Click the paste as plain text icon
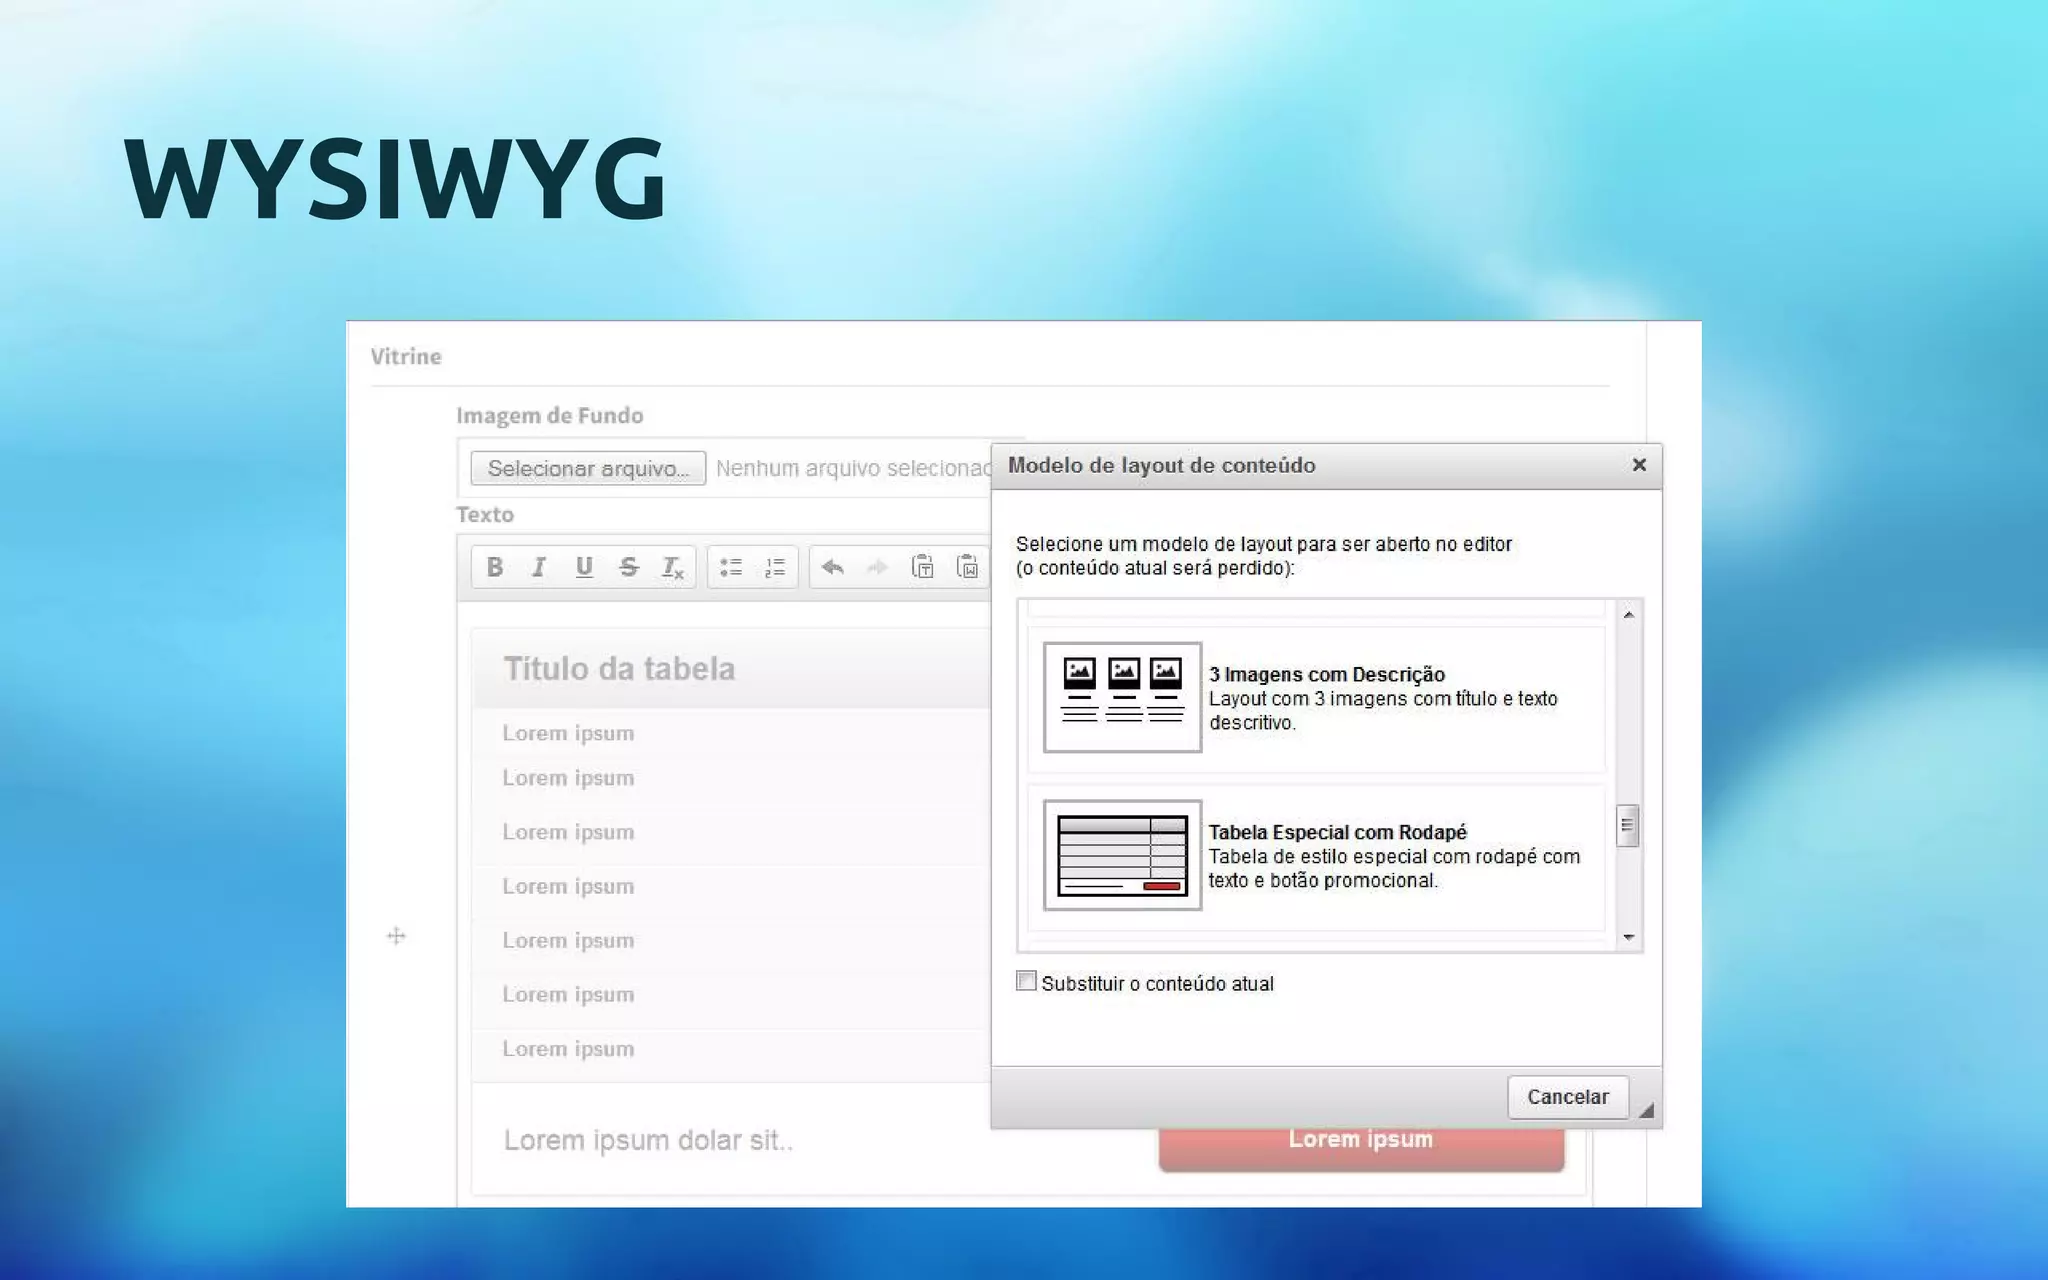 922,567
